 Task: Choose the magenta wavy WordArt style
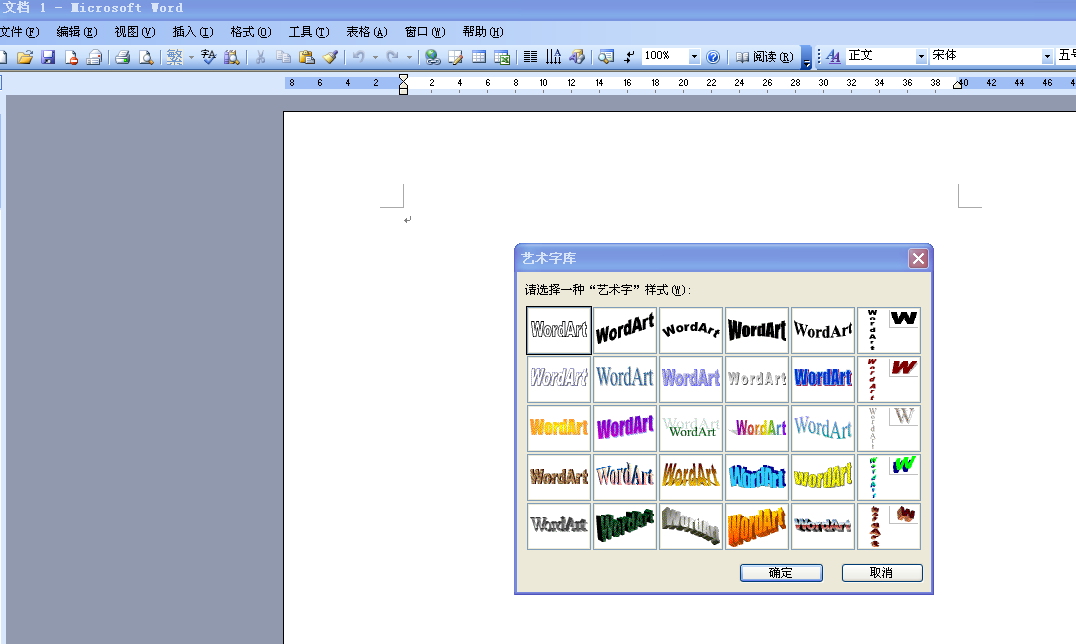coord(625,428)
